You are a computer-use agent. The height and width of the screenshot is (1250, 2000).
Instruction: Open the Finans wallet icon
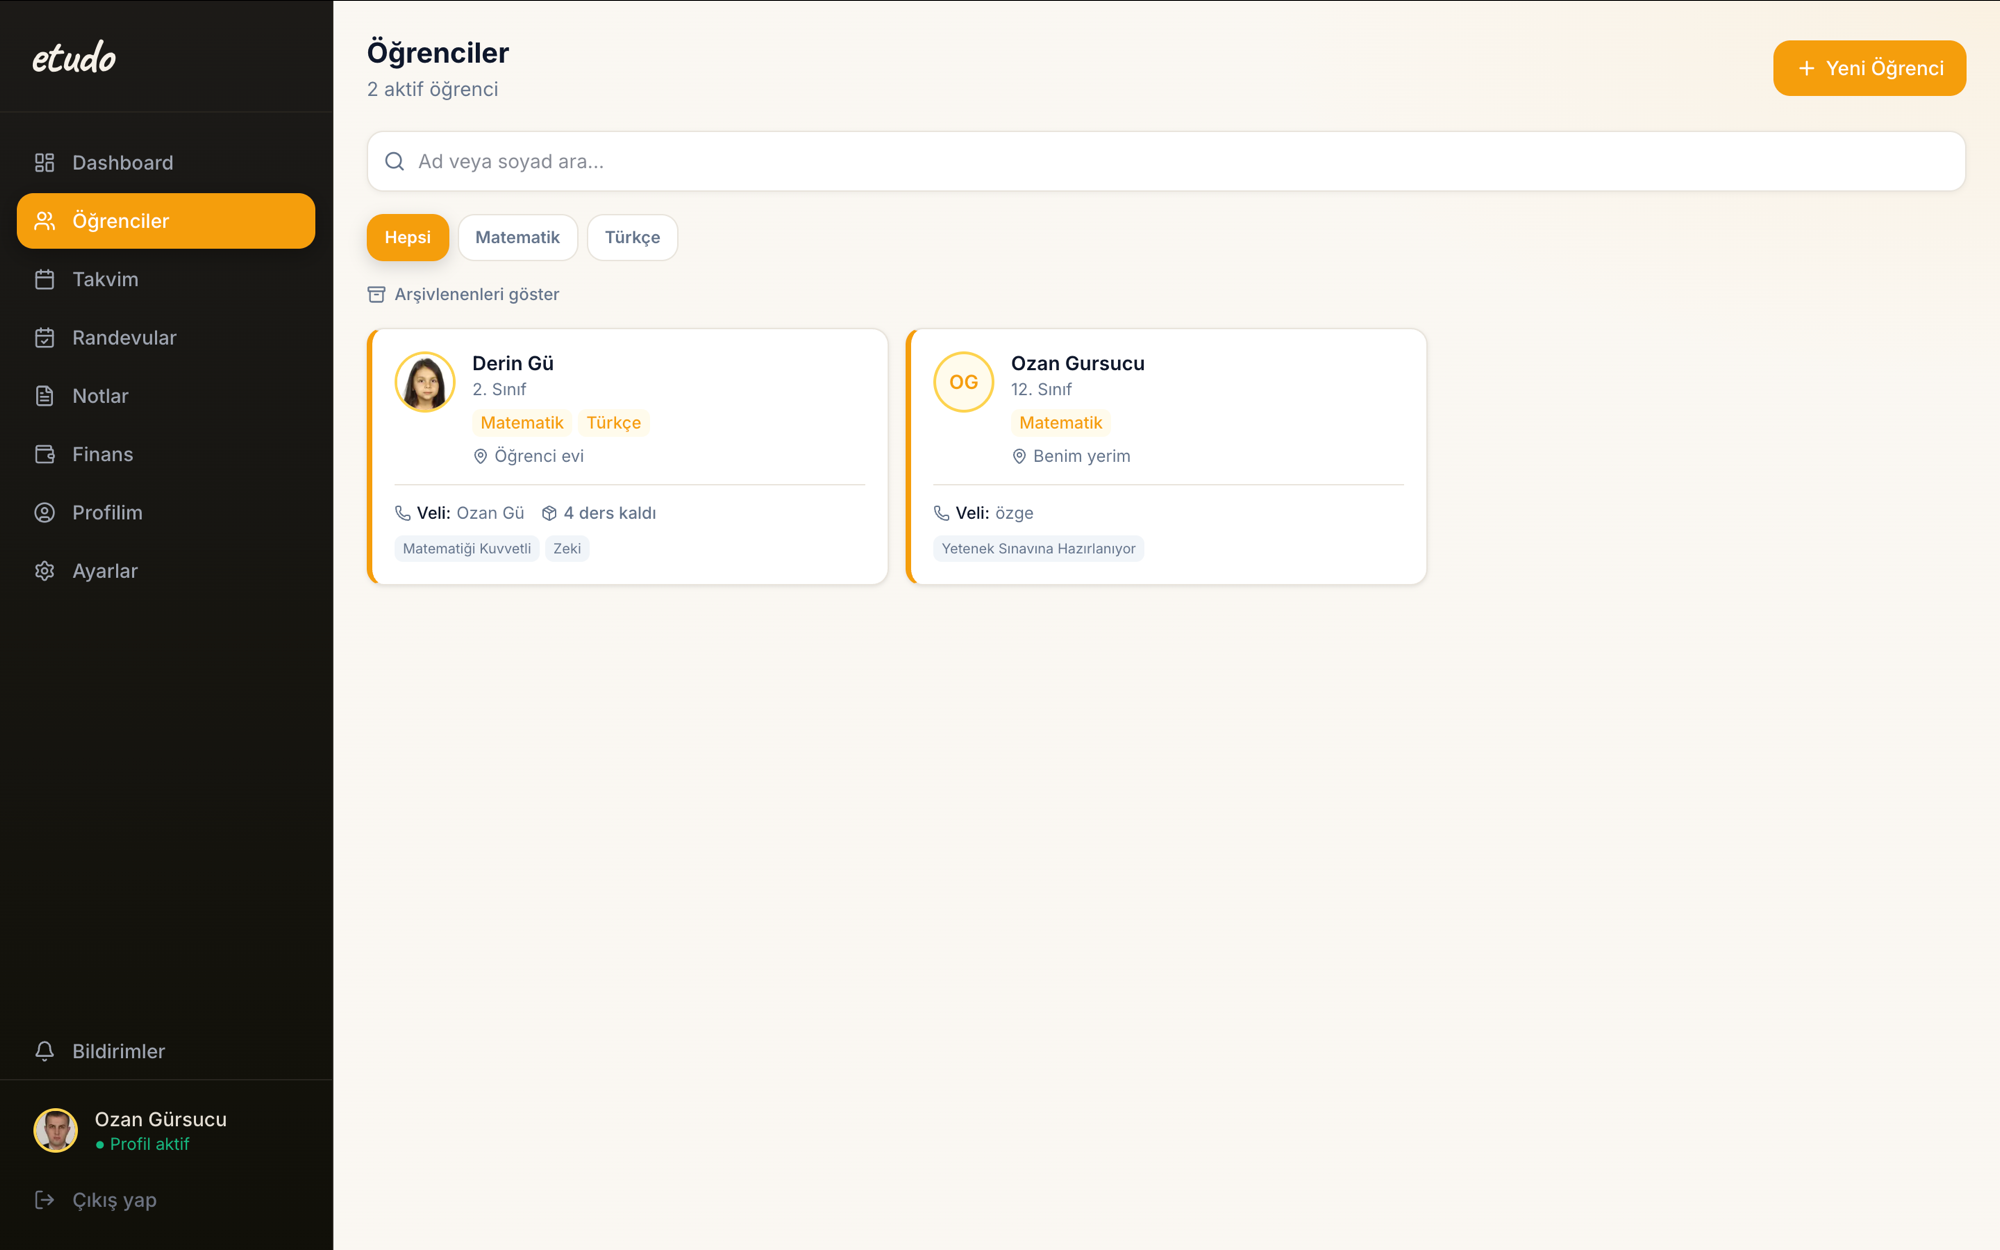point(44,454)
